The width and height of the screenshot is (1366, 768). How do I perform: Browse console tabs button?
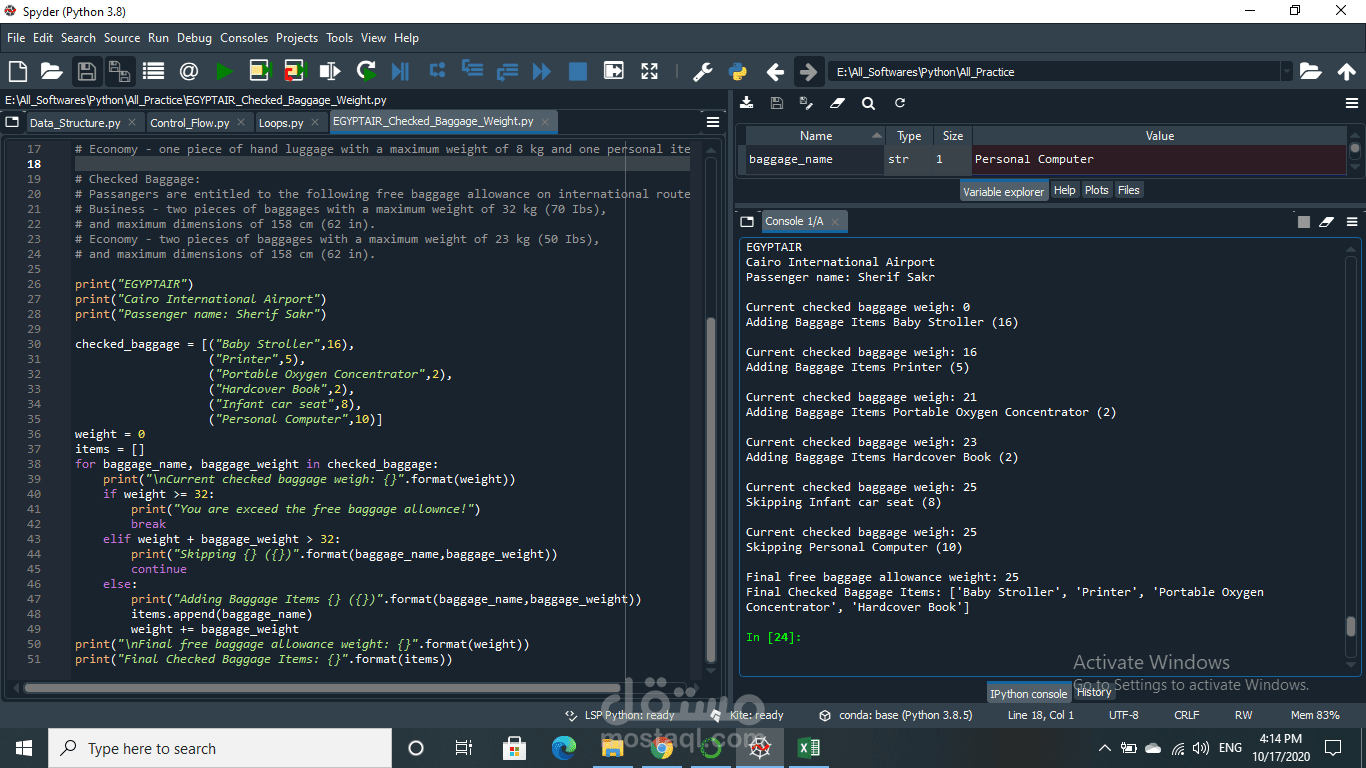coord(747,221)
